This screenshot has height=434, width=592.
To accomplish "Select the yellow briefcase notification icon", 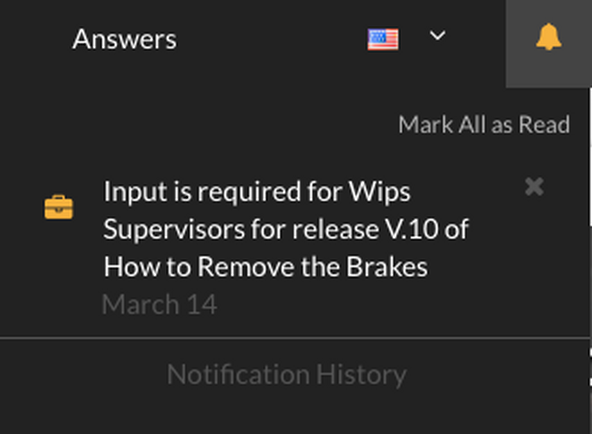I will (59, 207).
